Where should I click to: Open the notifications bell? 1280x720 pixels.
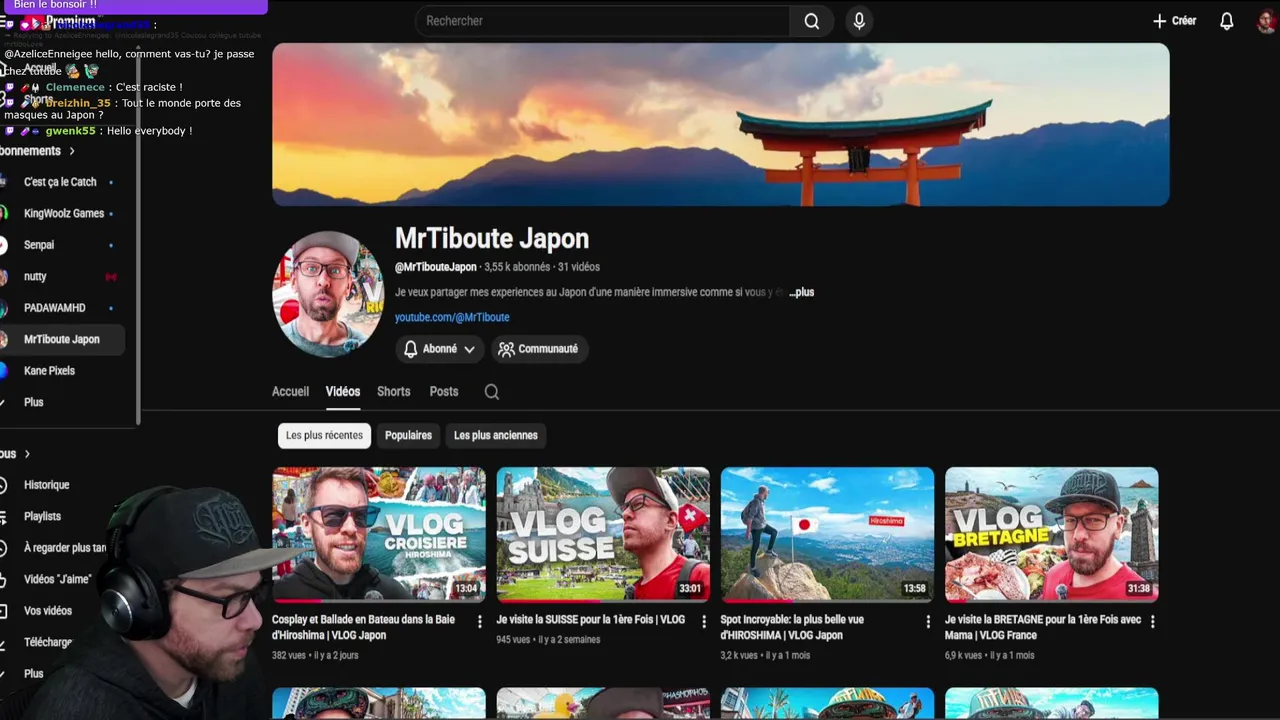tap(1226, 21)
